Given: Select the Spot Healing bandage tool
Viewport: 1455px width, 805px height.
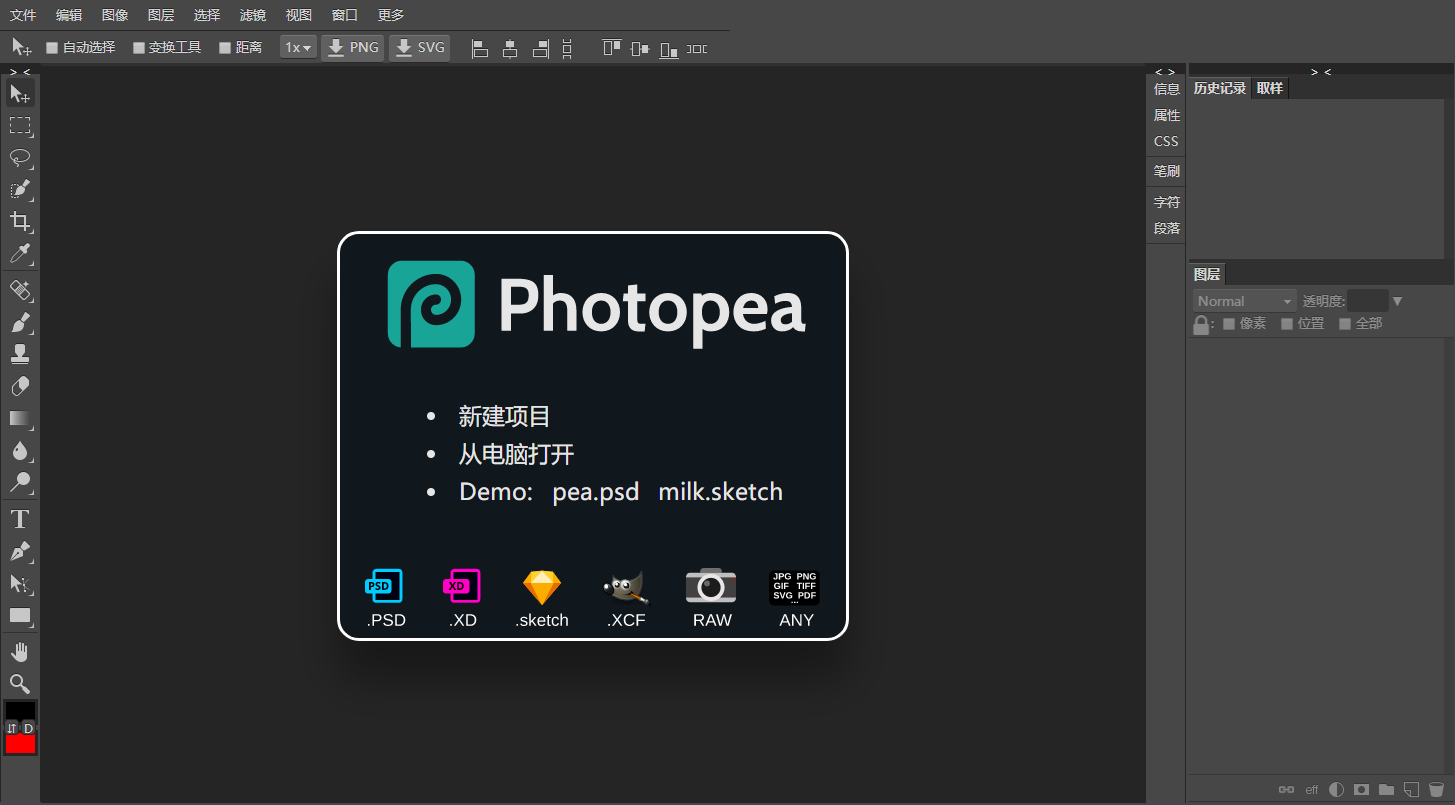Looking at the screenshot, I should [x=20, y=290].
